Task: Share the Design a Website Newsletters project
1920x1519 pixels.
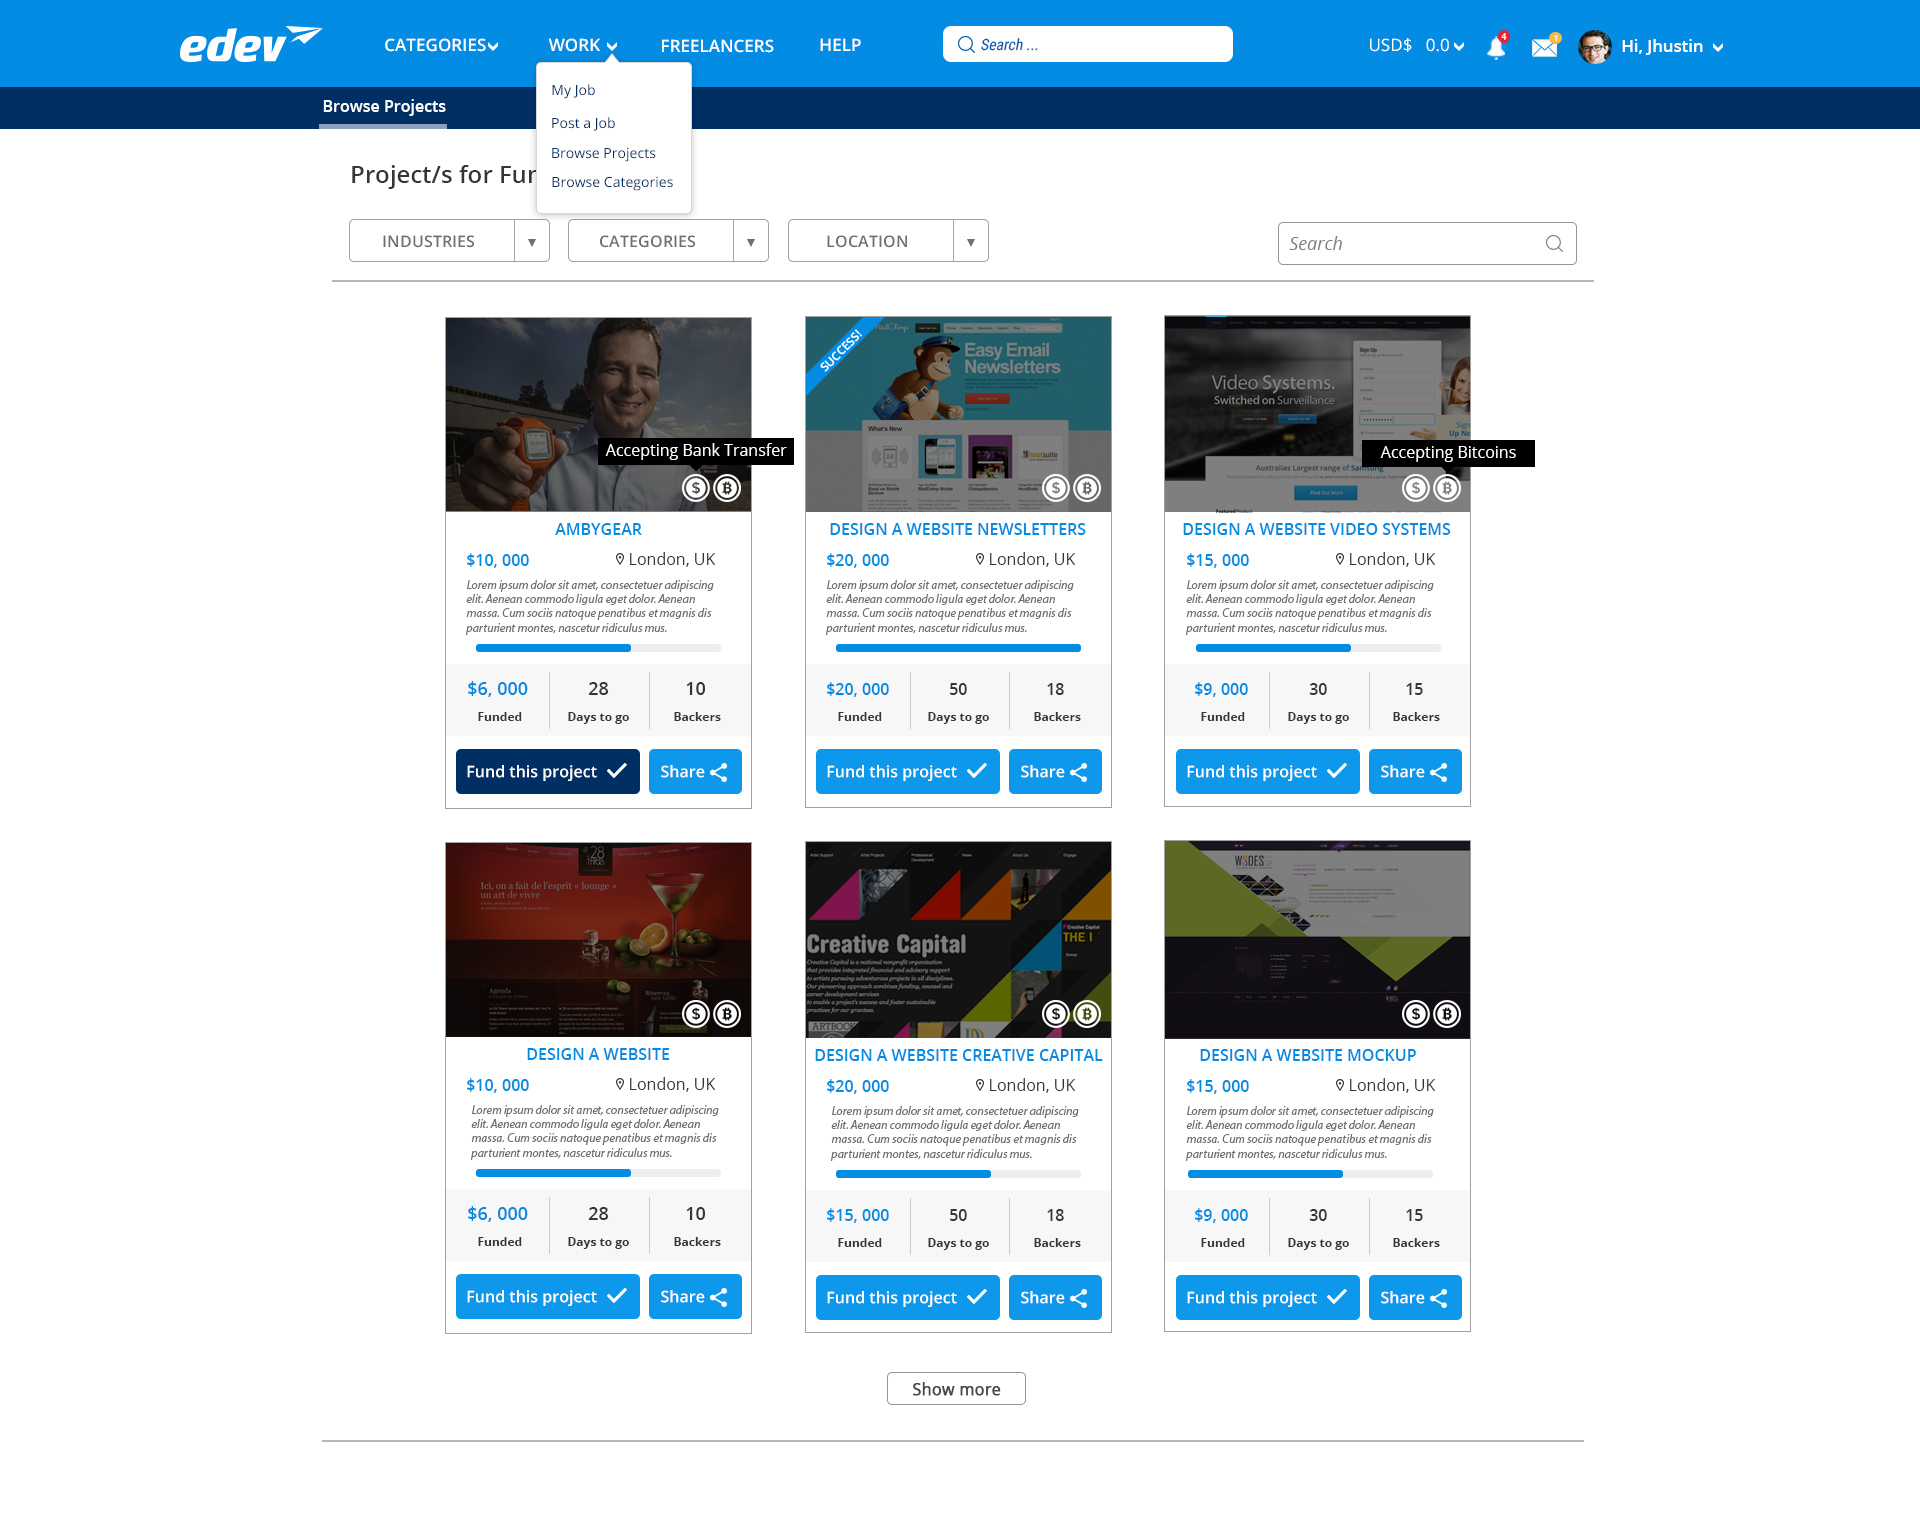Action: [1054, 772]
